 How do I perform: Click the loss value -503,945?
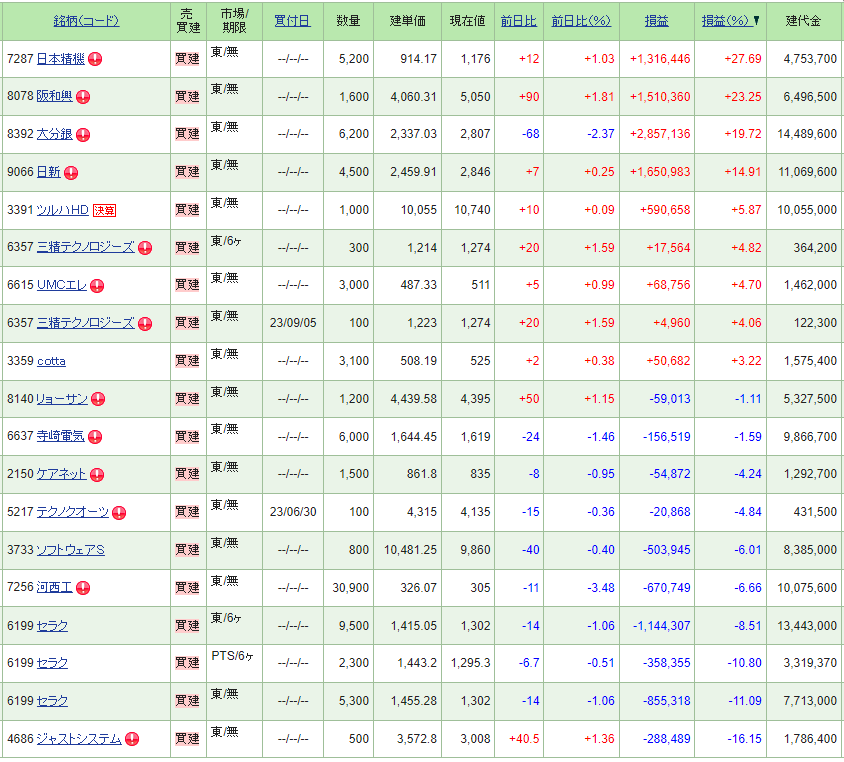(x=666, y=551)
